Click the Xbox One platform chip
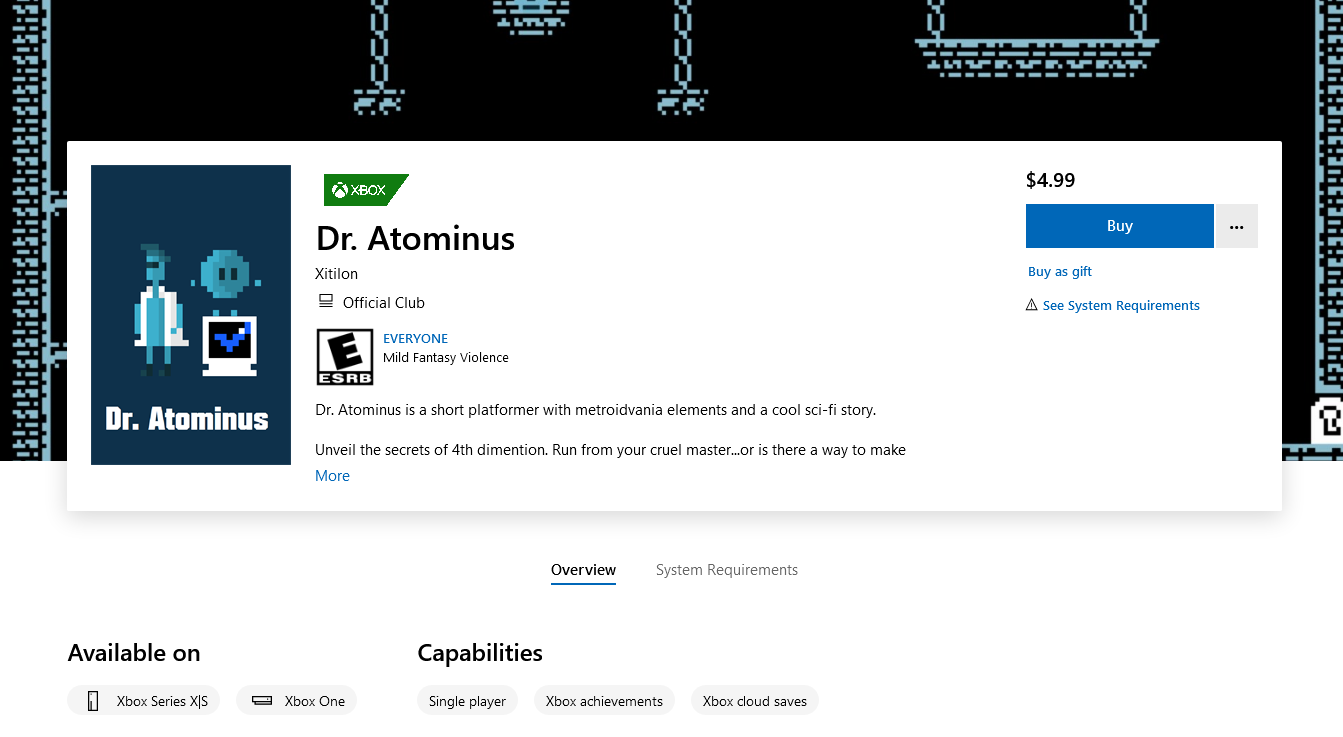This screenshot has height=737, width=1343. point(296,701)
